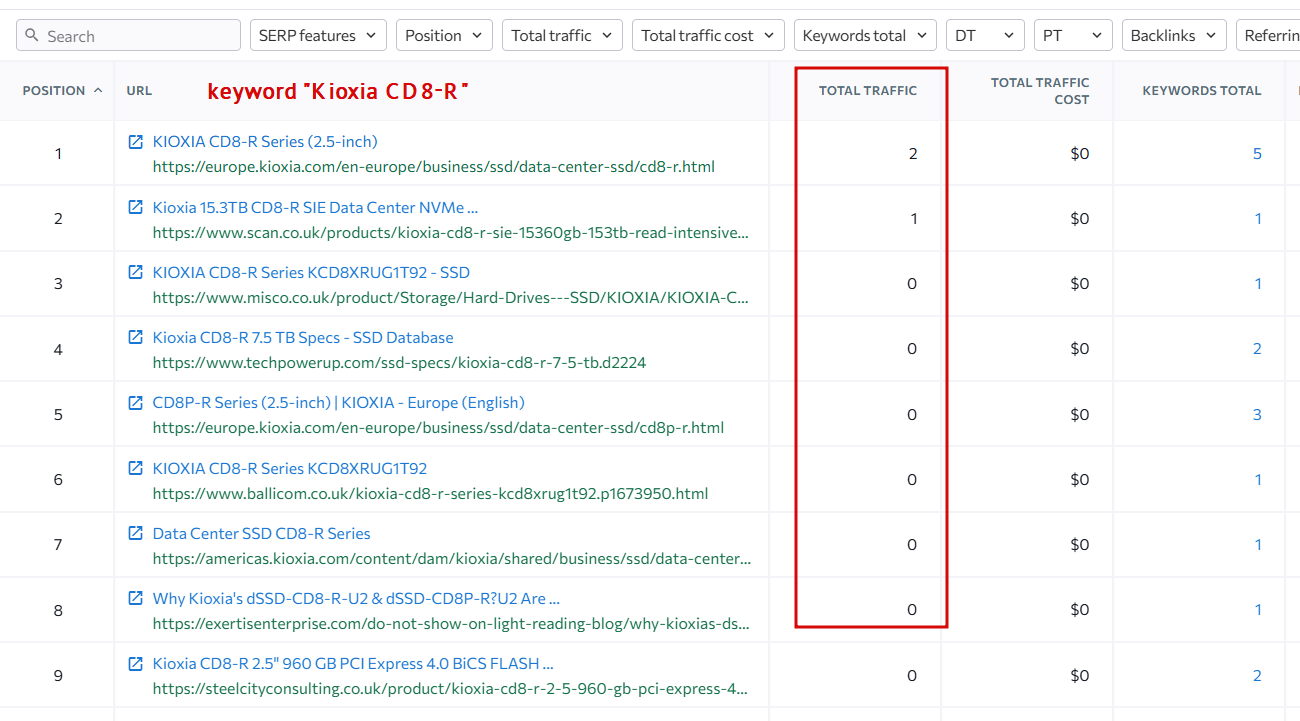
Task: Open Data Center SSD CD8-R Series link
Action: 262,533
